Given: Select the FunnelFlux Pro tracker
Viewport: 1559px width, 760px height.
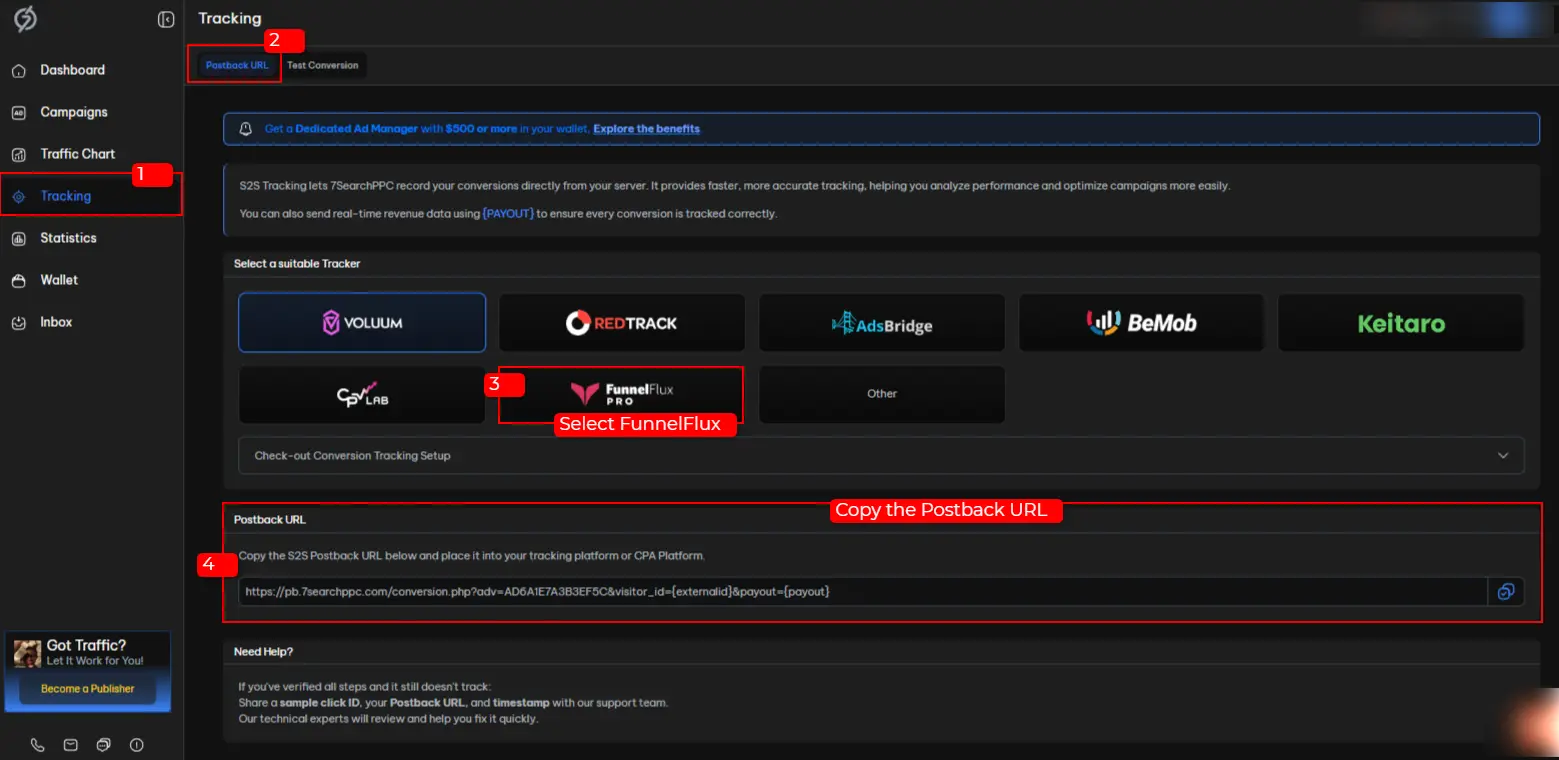Looking at the screenshot, I should pos(622,394).
